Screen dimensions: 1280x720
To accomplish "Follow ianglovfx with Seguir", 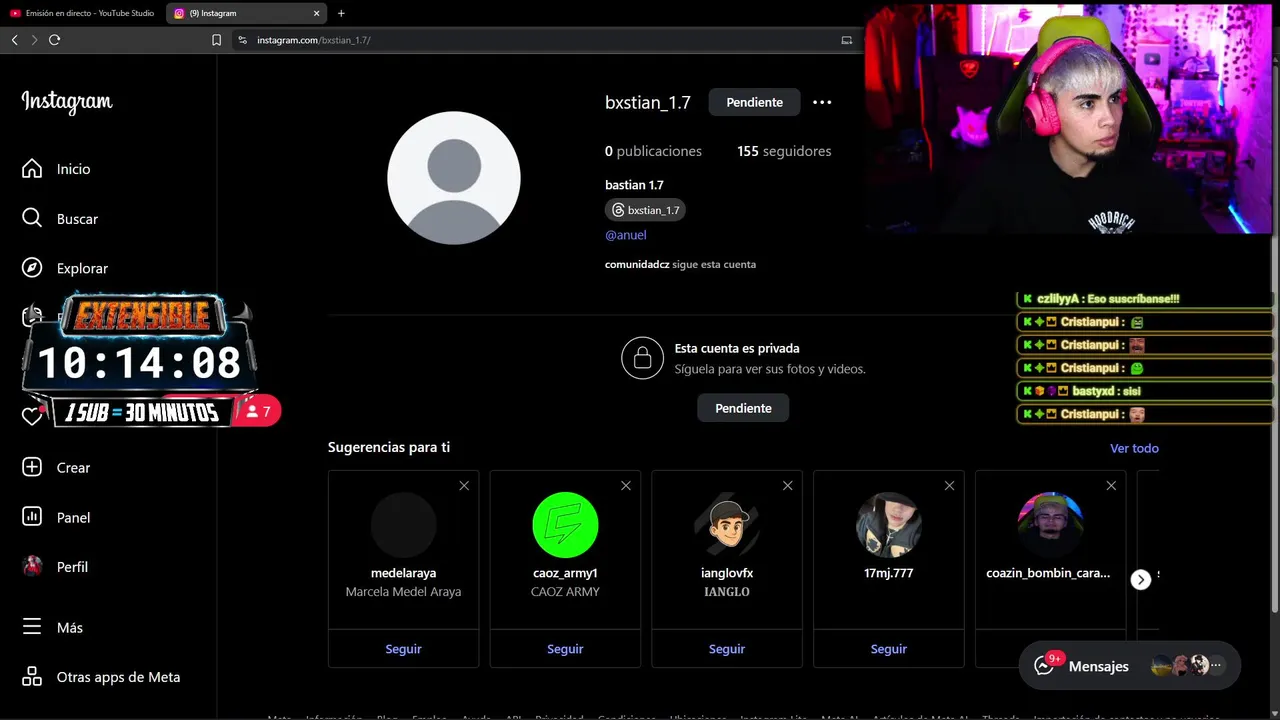I will (x=727, y=649).
